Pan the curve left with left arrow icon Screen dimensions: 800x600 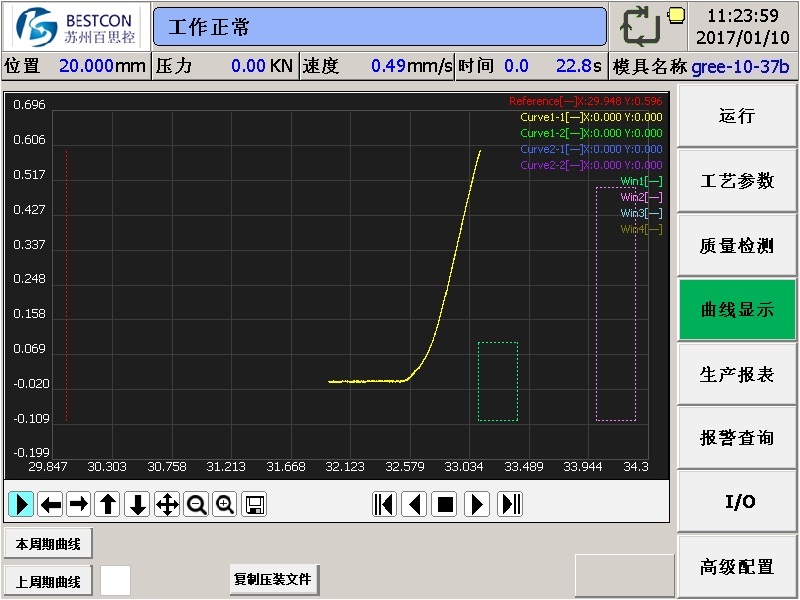point(50,504)
